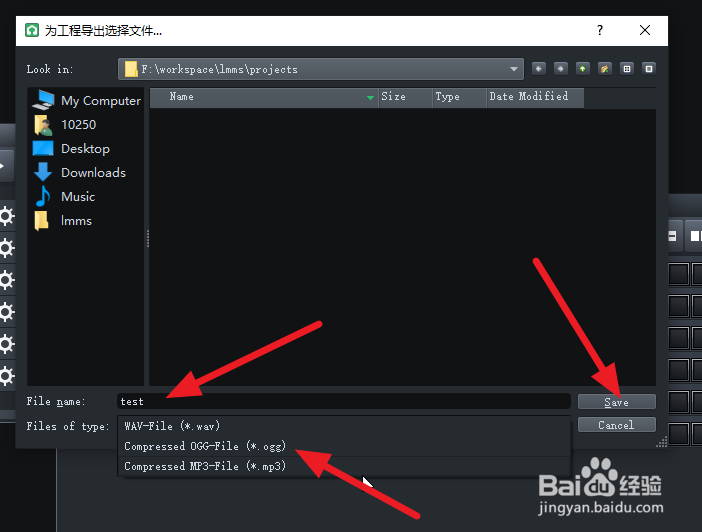Click the third gear icon in the background track list

pos(6,280)
